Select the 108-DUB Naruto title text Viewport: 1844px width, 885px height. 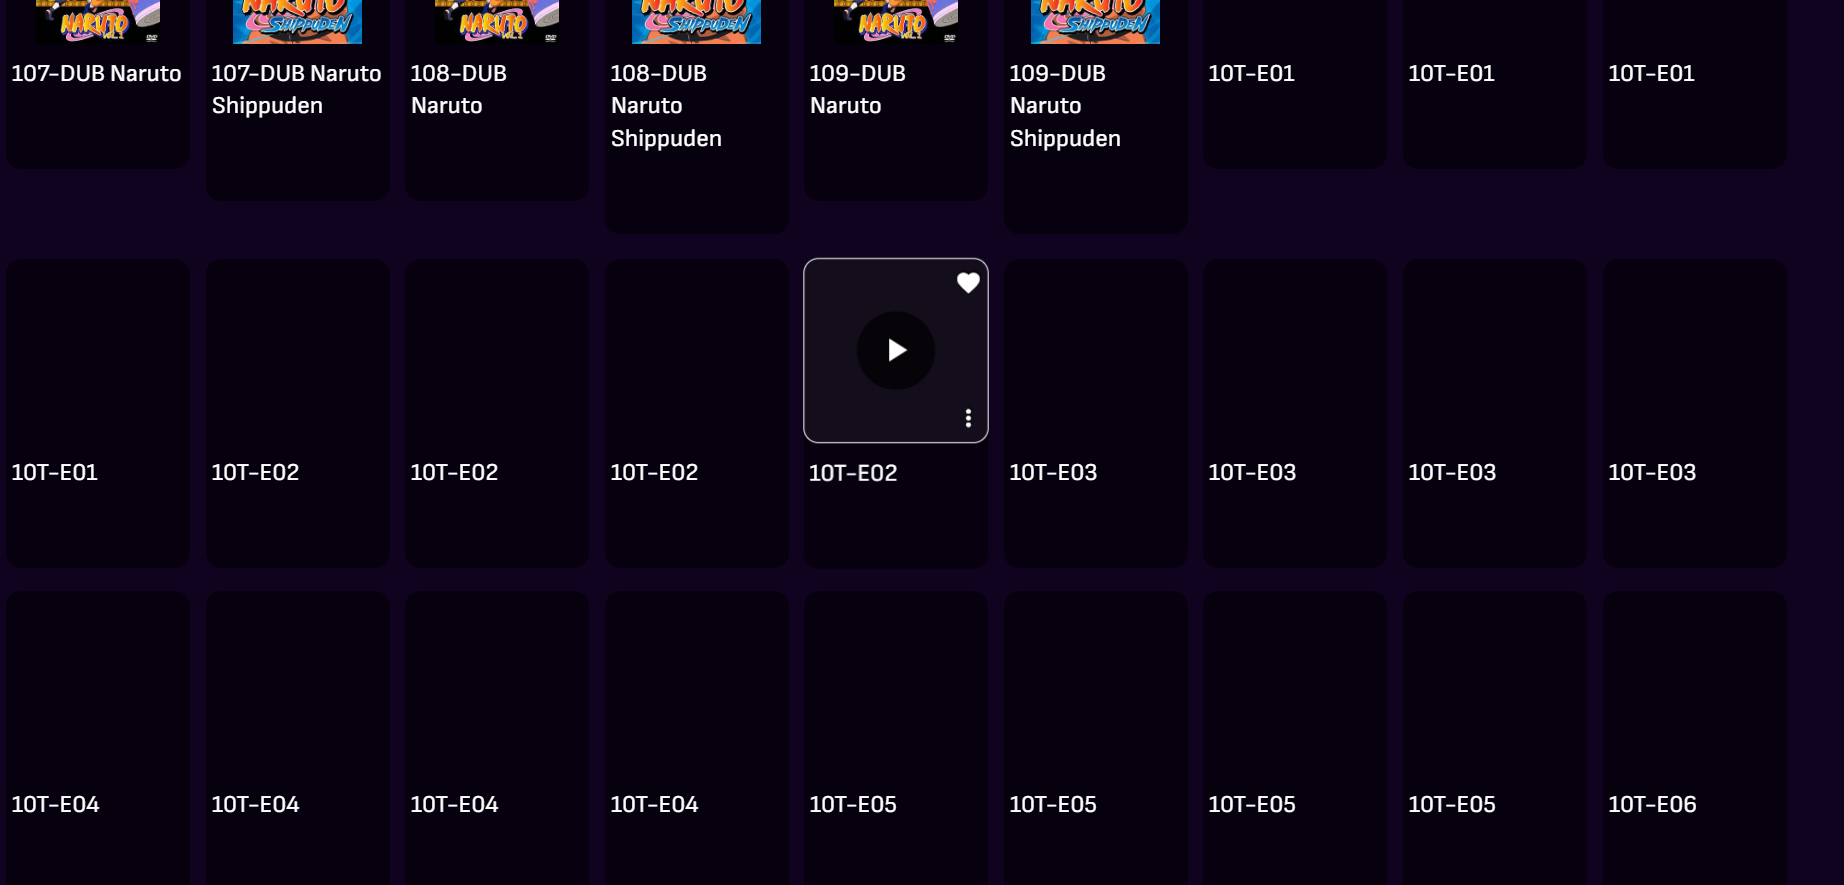click(459, 89)
